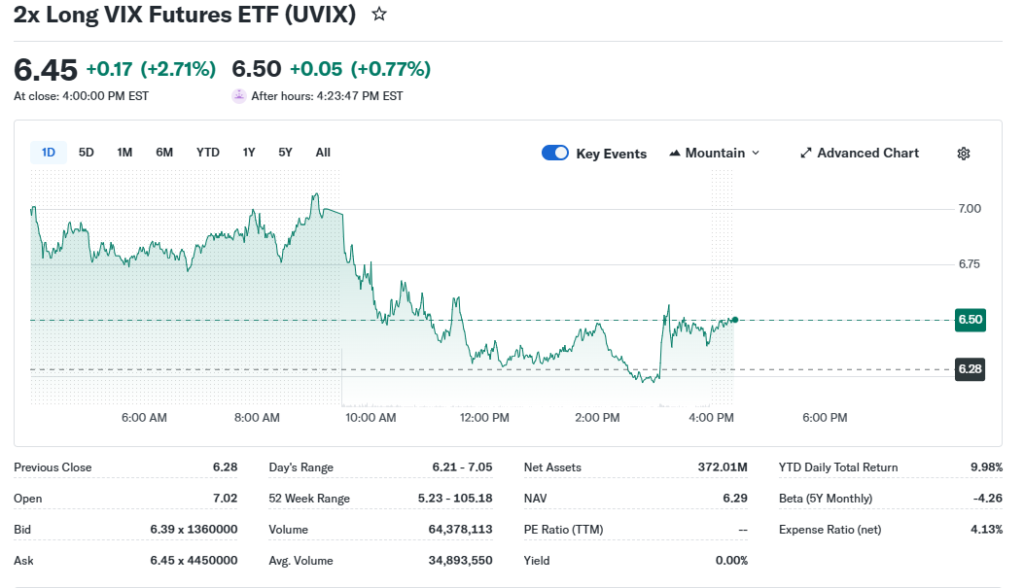Click the green endpoint dot on chart

point(735,319)
